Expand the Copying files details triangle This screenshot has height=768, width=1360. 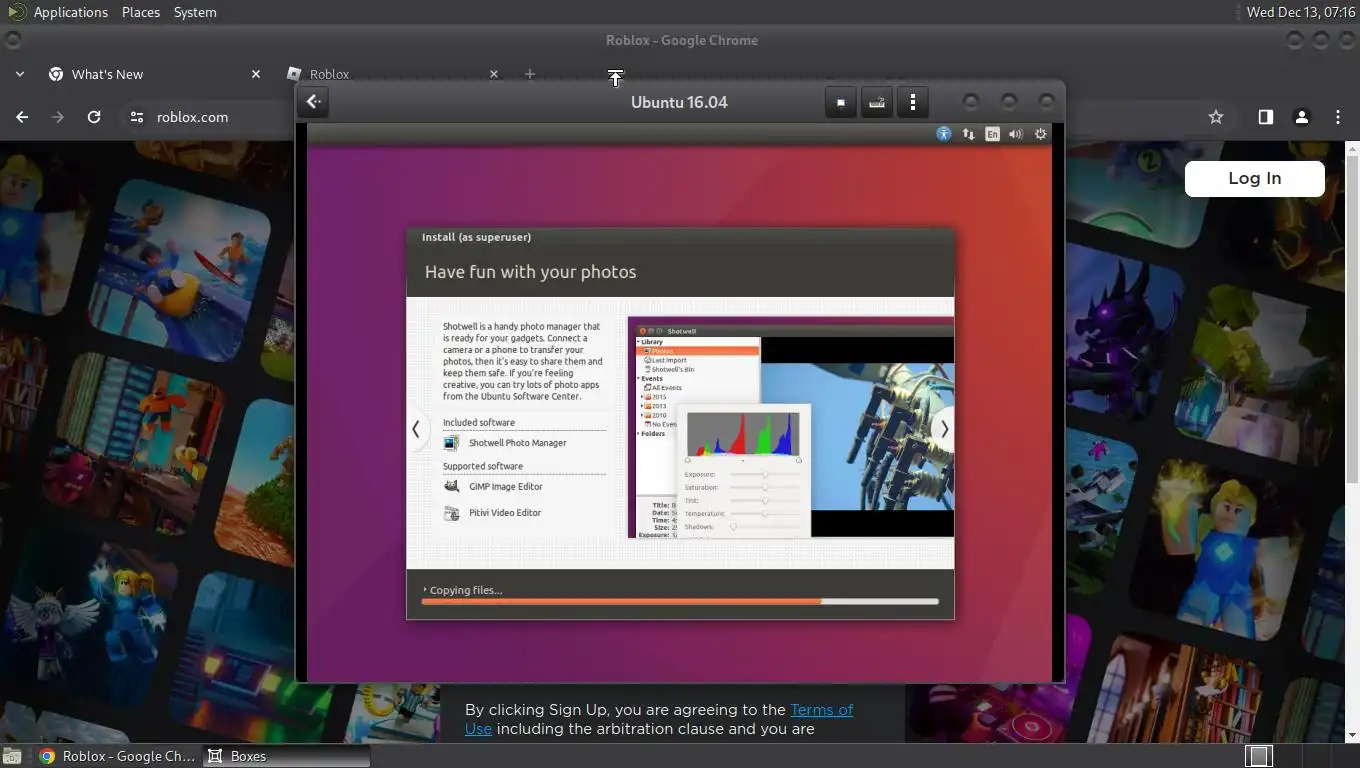click(425, 590)
